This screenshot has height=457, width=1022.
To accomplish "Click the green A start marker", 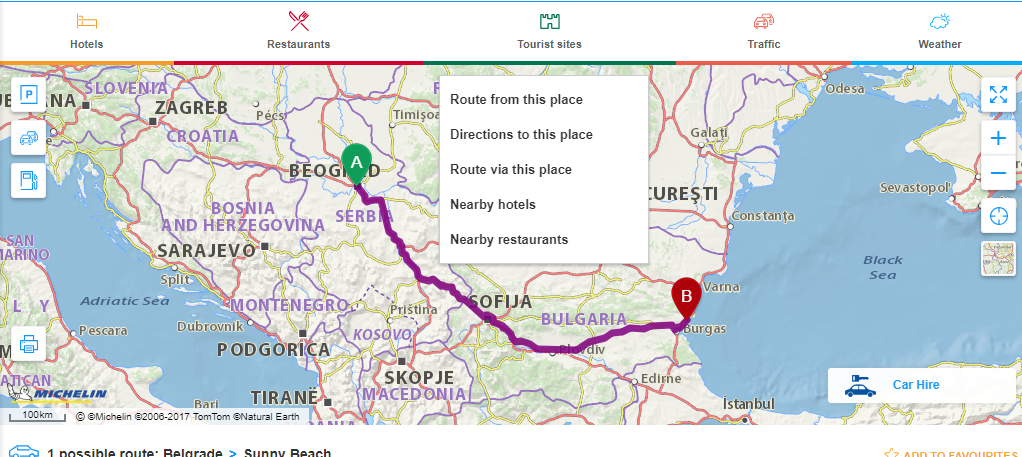I will coord(356,163).
